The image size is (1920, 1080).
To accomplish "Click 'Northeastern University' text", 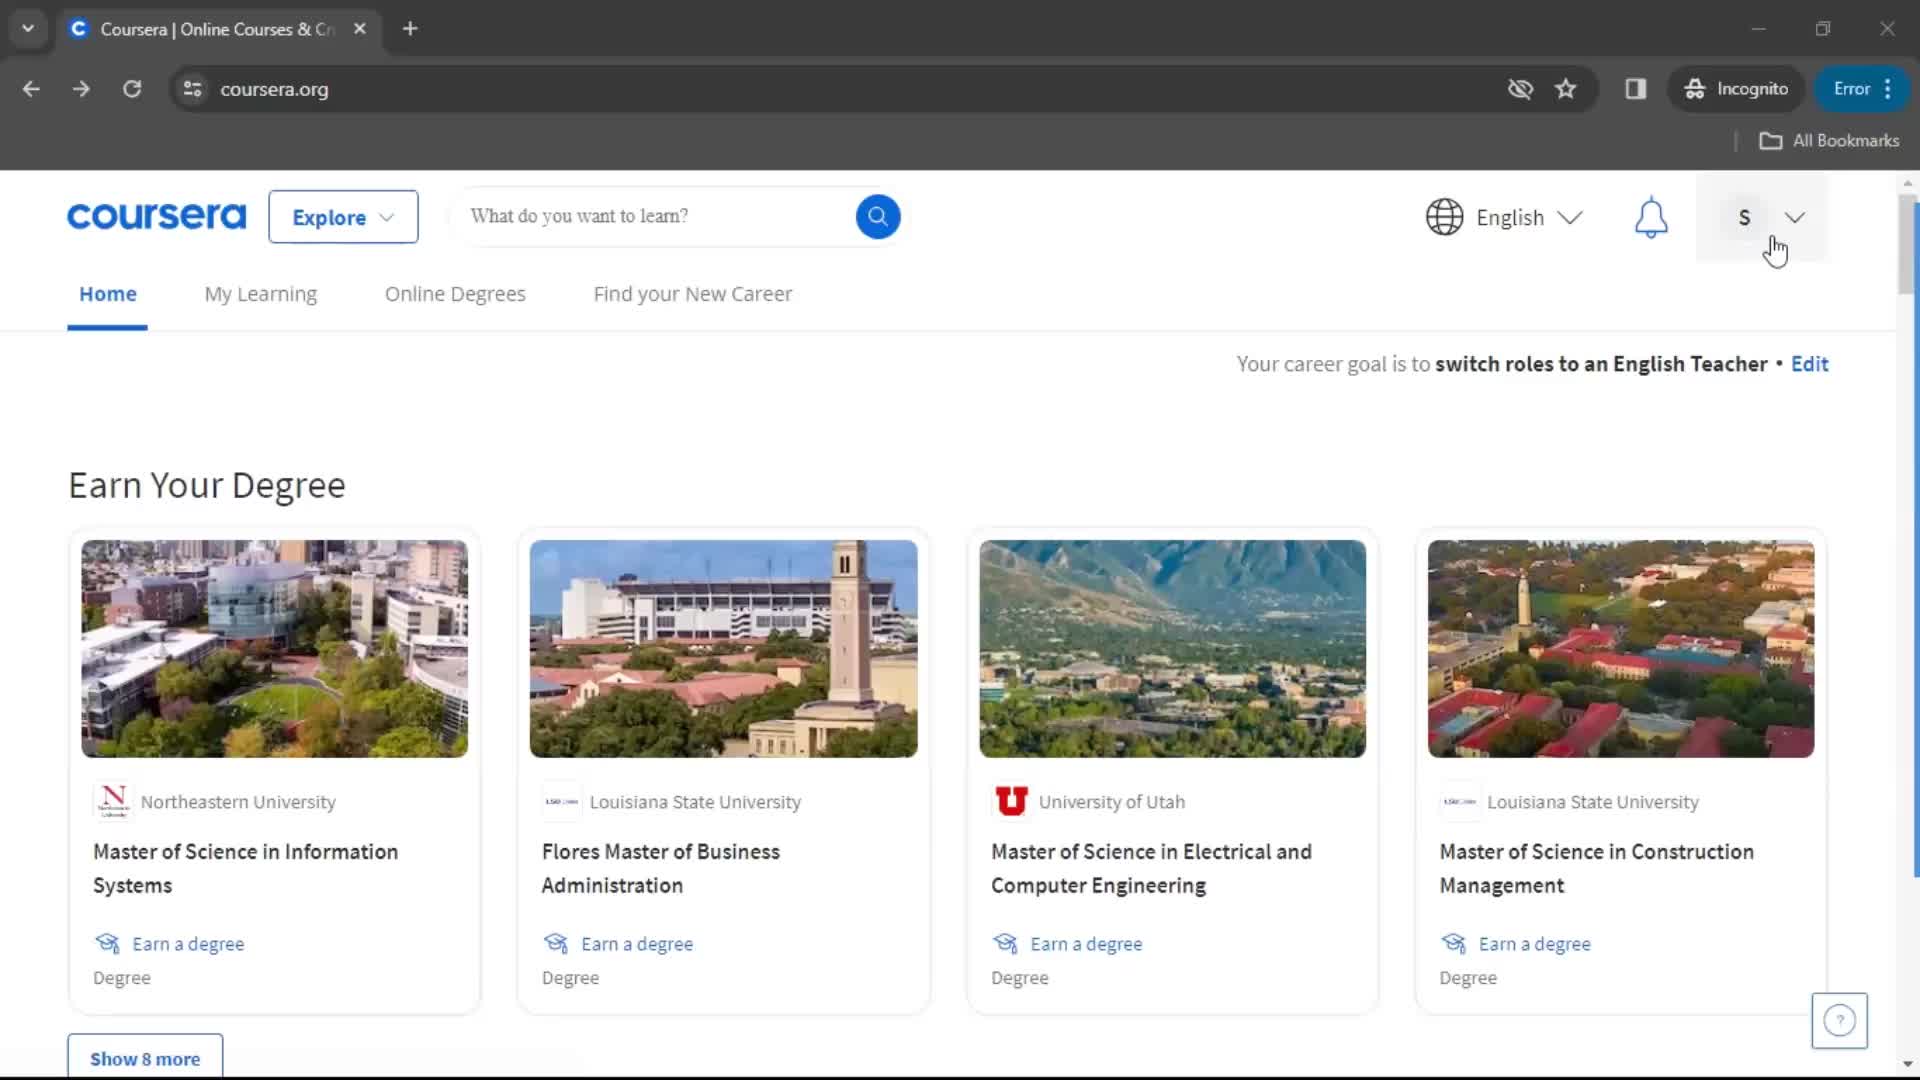I will (x=238, y=802).
